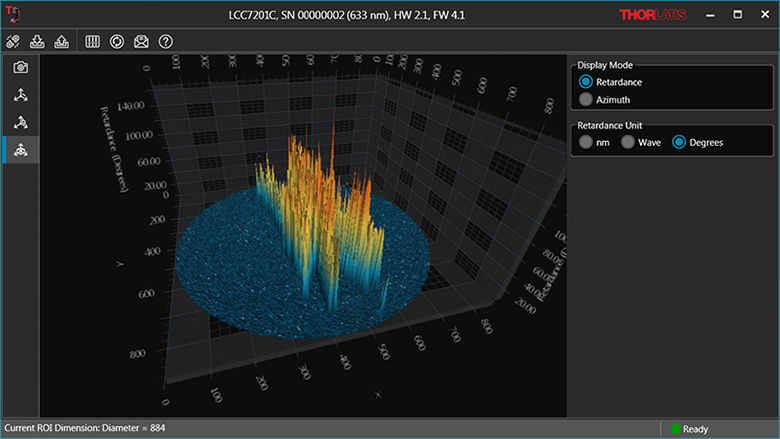The width and height of the screenshot is (780, 439).
Task: Select the Azimuth display mode
Action: 586,100
